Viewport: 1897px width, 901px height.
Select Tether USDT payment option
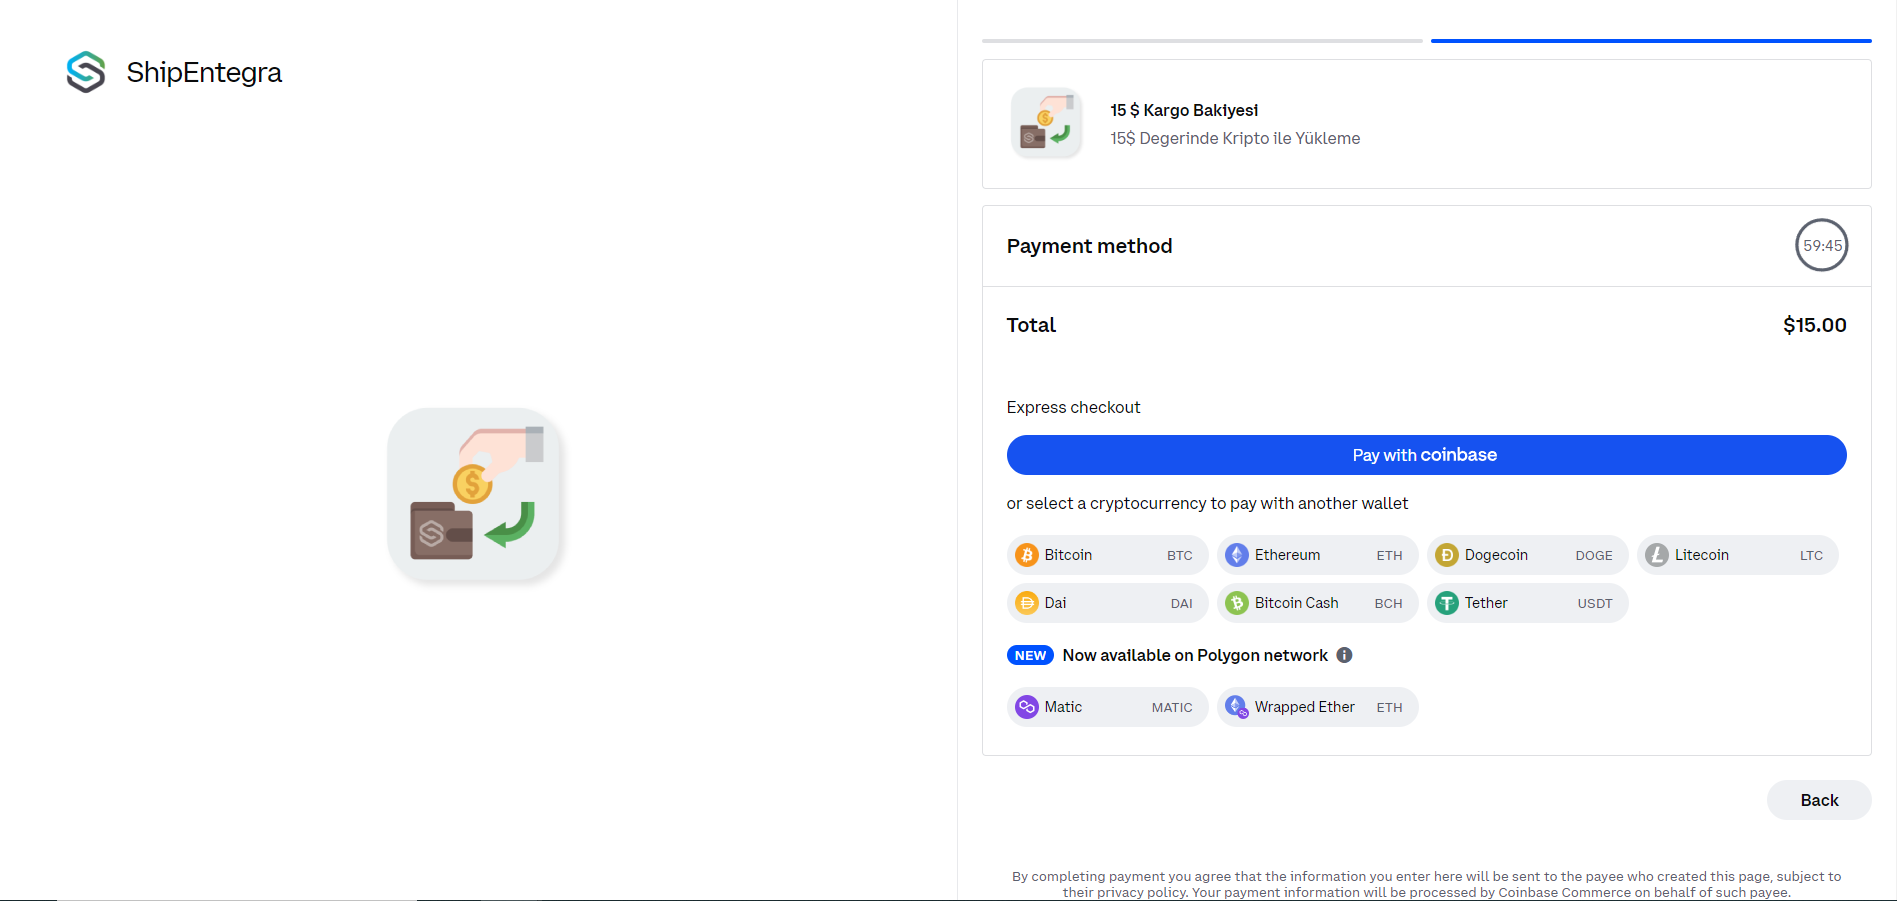[1527, 603]
